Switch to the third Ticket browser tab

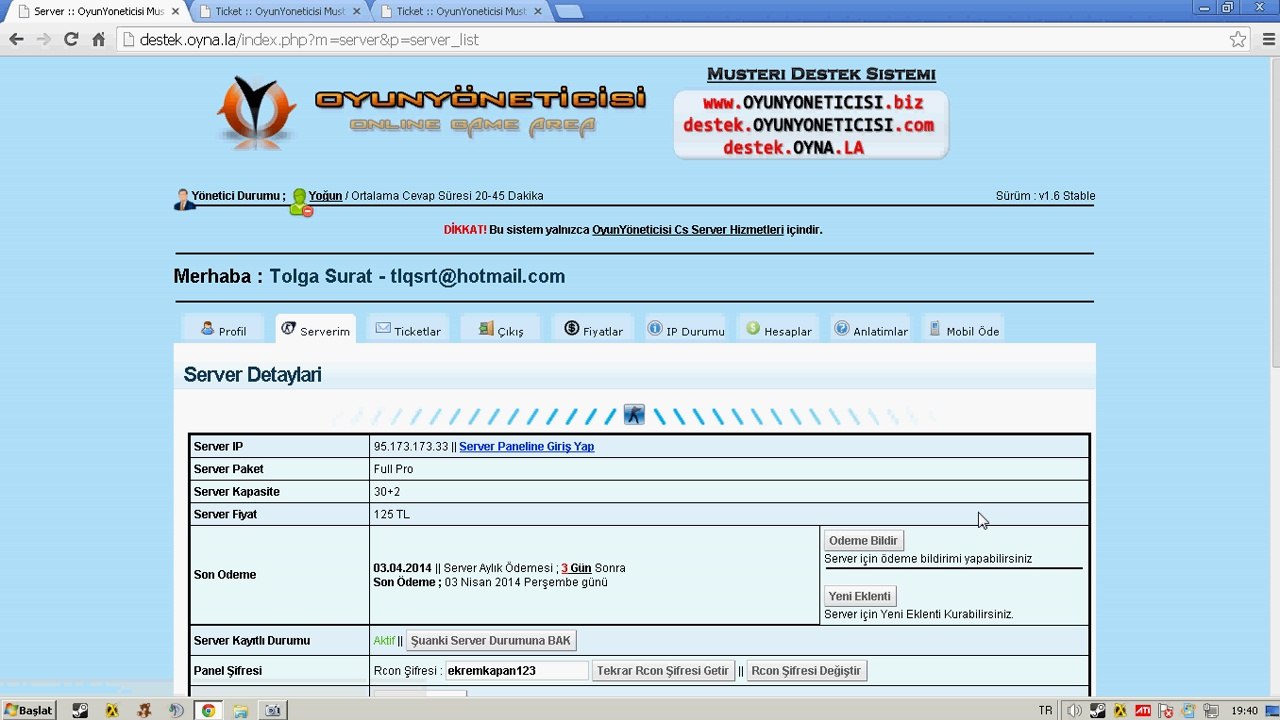click(x=461, y=12)
